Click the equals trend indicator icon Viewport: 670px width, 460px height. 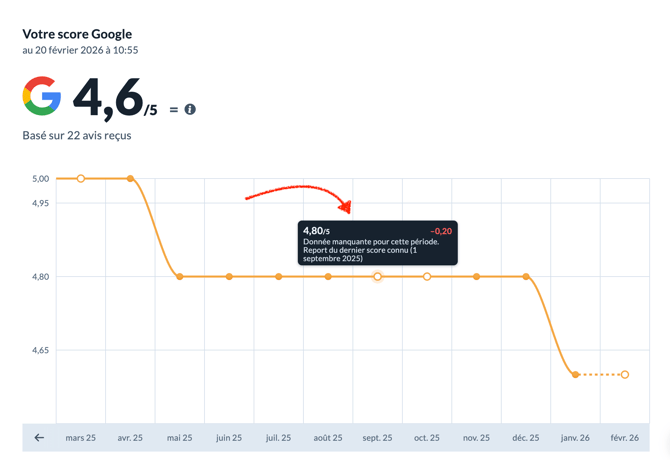(174, 109)
